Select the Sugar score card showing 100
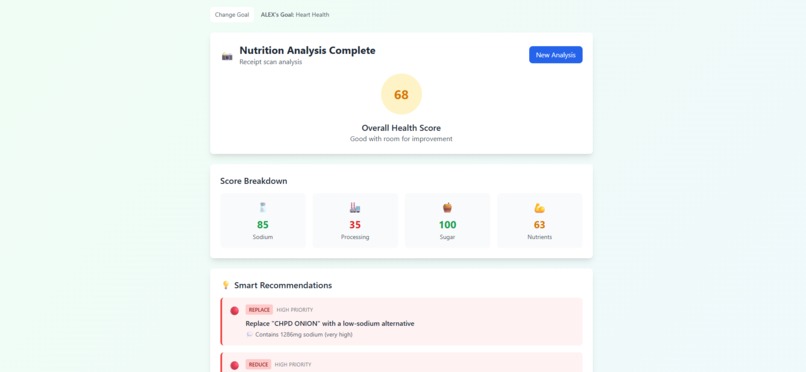 pyautogui.click(x=447, y=221)
